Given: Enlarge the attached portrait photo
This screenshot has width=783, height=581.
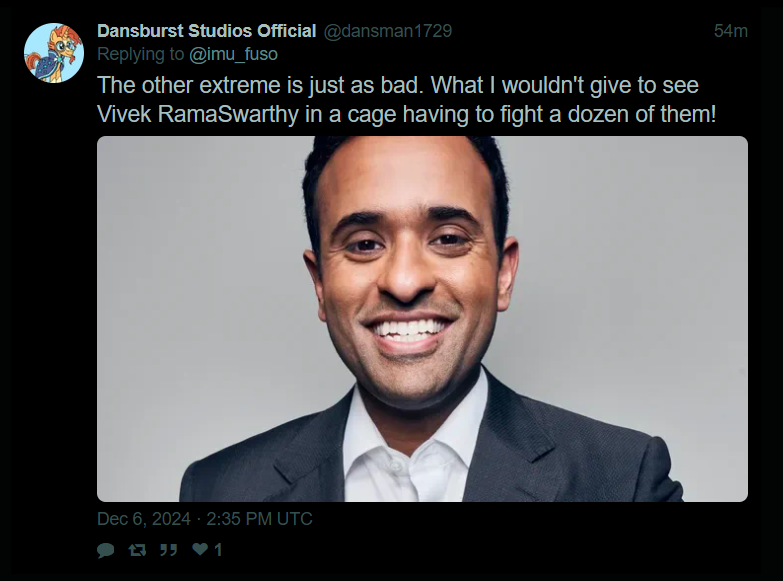Looking at the screenshot, I should coord(422,319).
